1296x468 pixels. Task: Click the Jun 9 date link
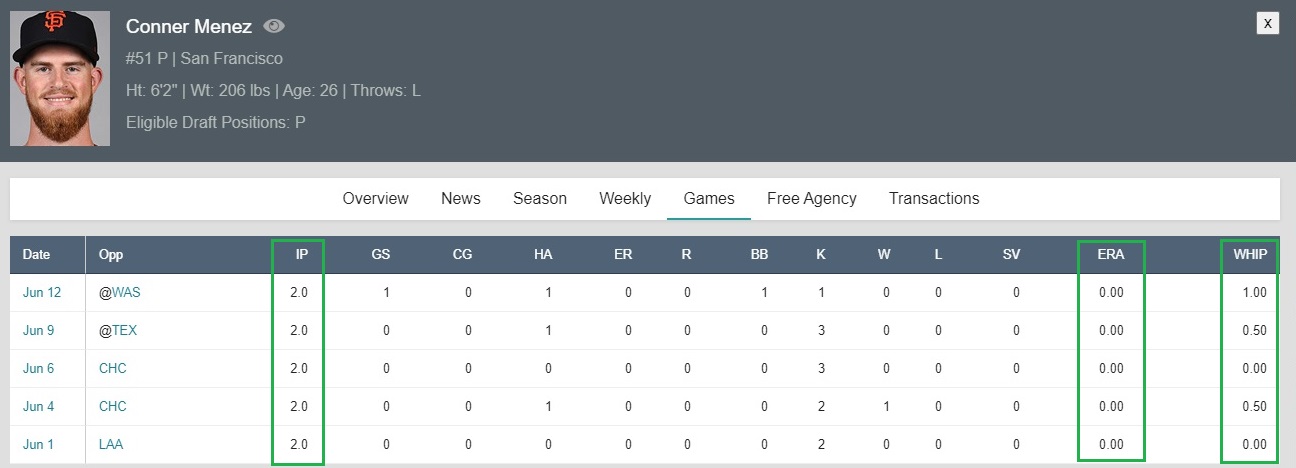click(39, 331)
